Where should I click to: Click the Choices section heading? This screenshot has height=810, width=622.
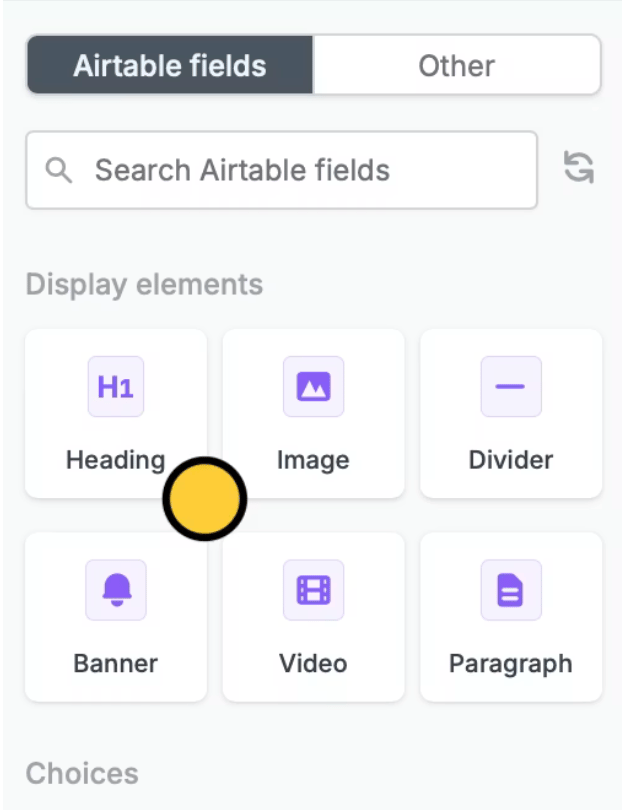[82, 773]
